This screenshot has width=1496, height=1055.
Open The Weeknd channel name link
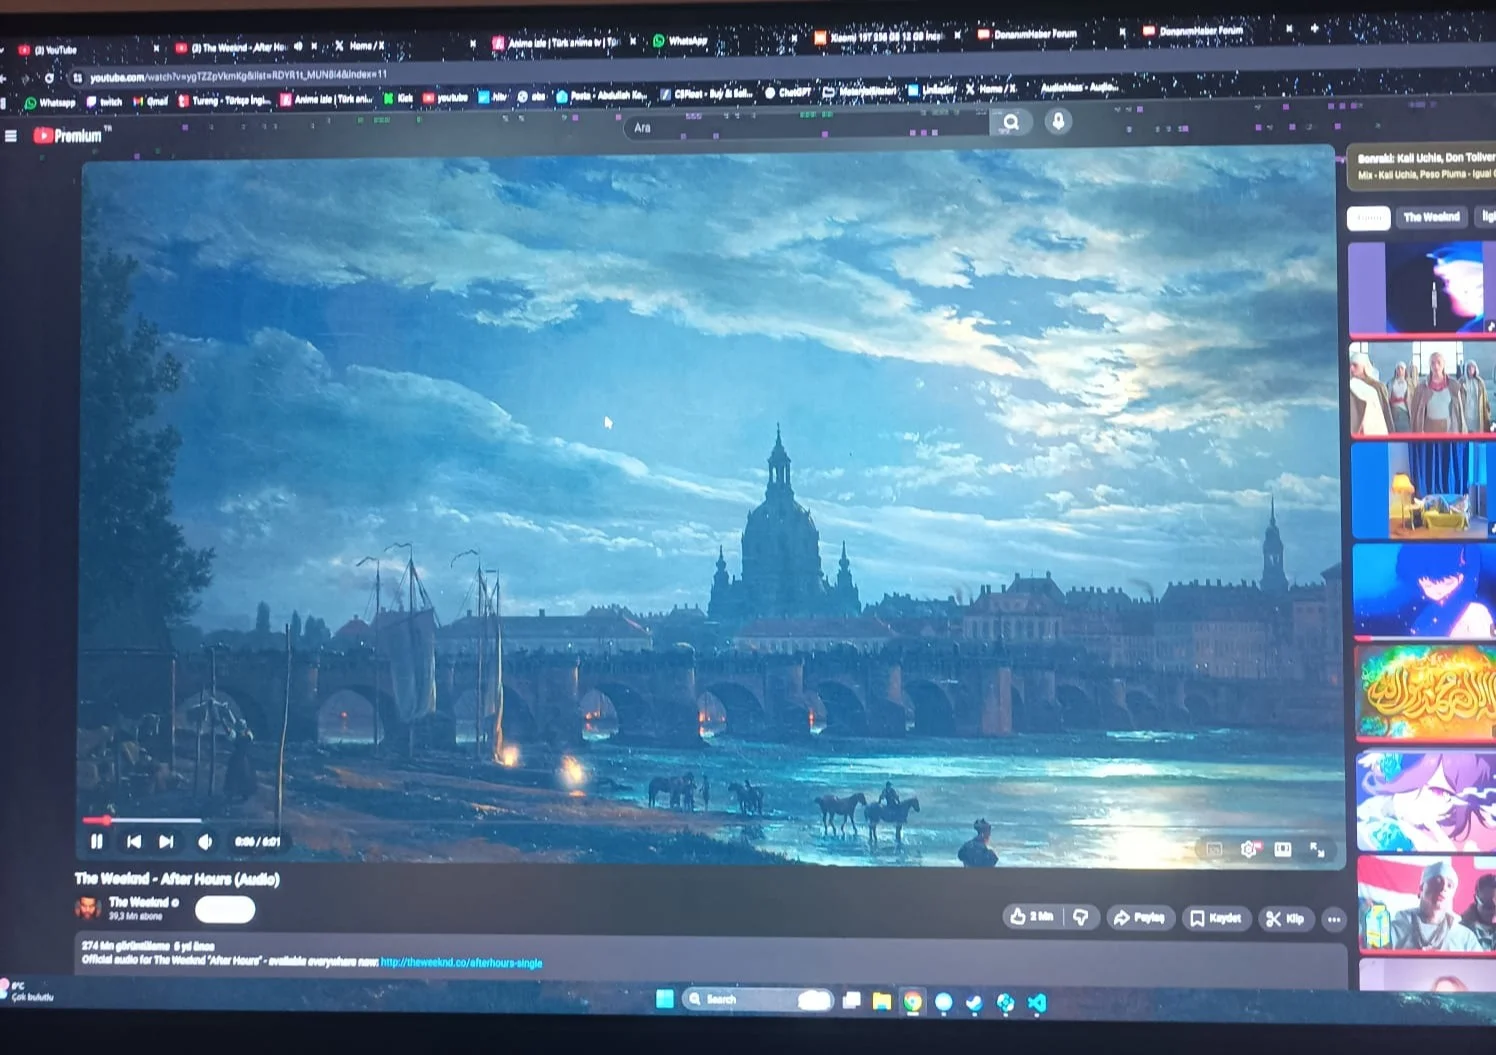coord(139,902)
